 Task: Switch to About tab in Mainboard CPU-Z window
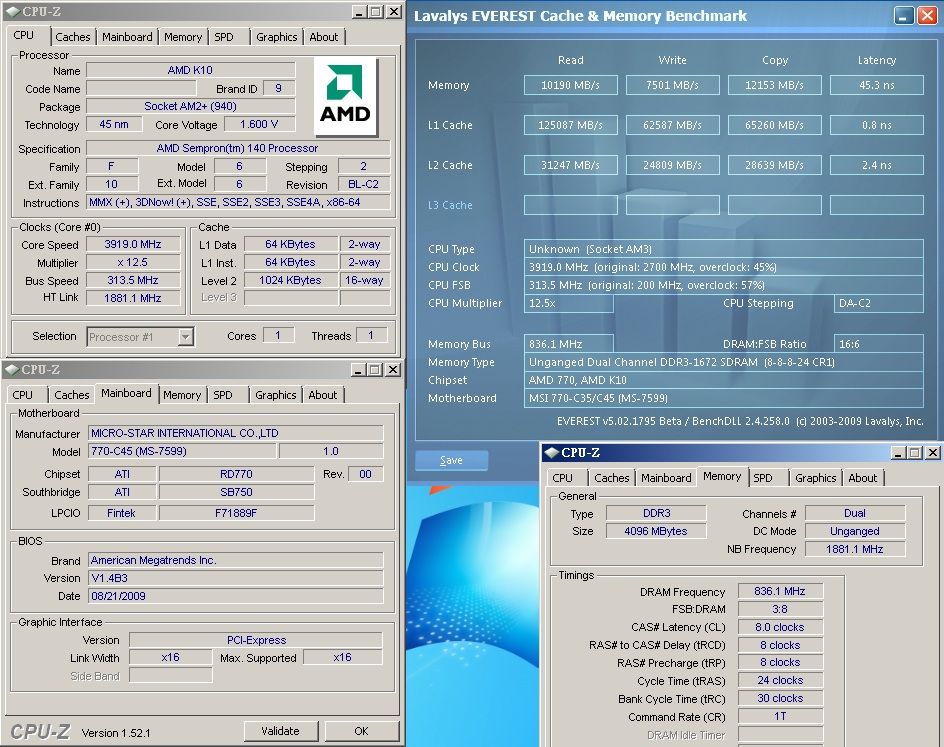pyautogui.click(x=323, y=395)
